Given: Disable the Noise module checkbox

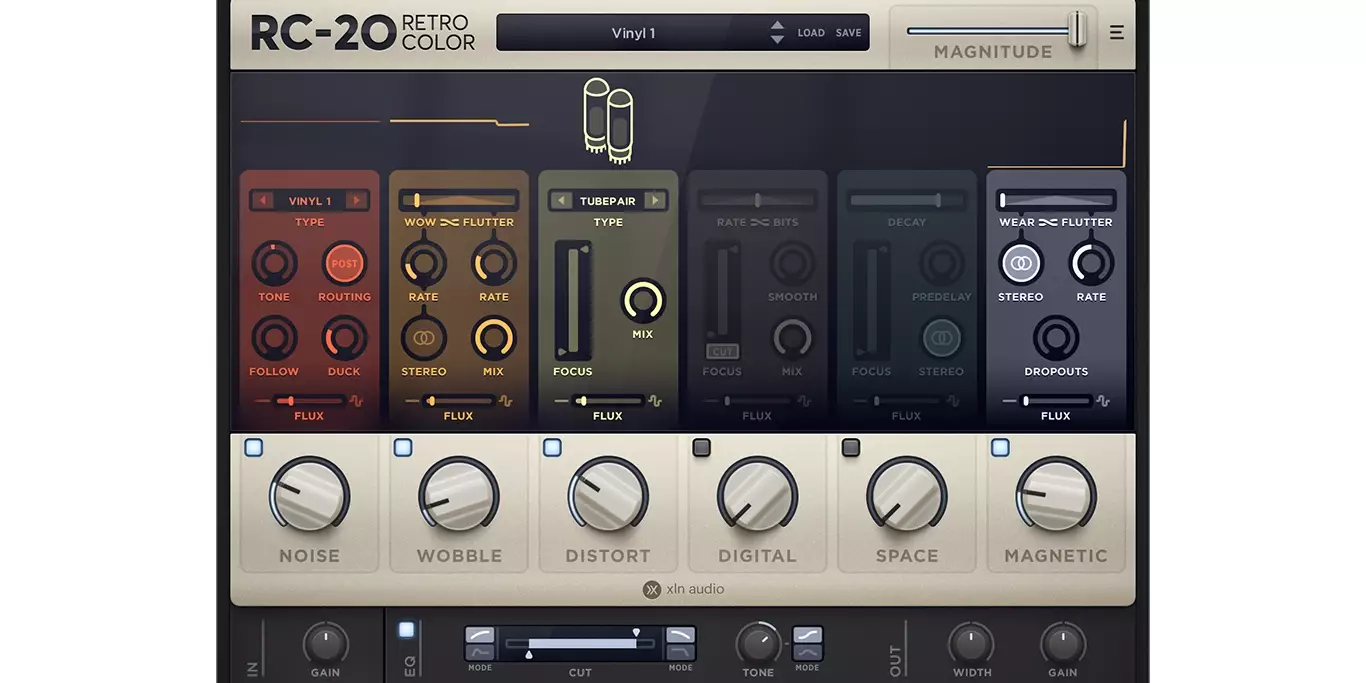Looking at the screenshot, I should 254,448.
